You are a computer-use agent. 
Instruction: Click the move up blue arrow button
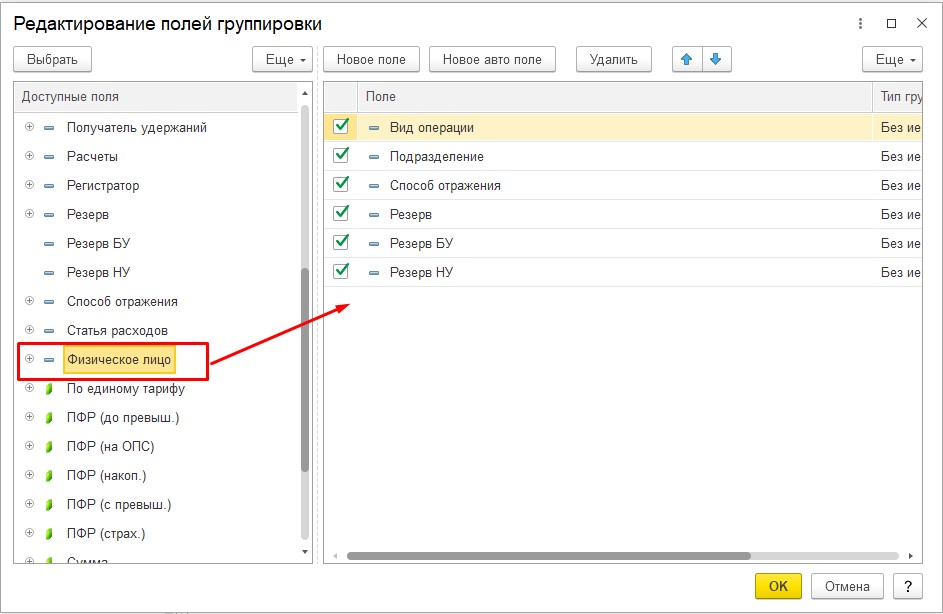pos(687,60)
